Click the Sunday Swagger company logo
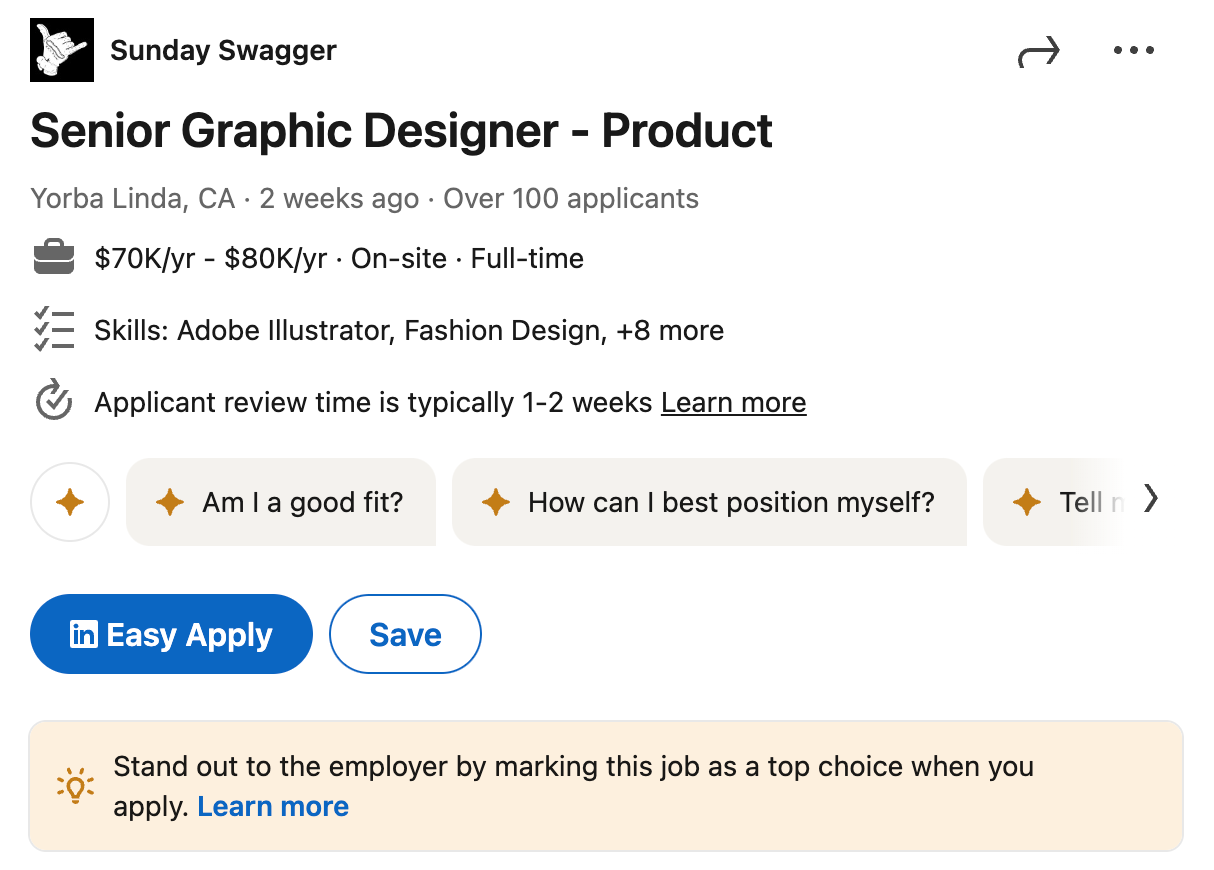Screen dimensions: 1214x870 [x=61, y=49]
